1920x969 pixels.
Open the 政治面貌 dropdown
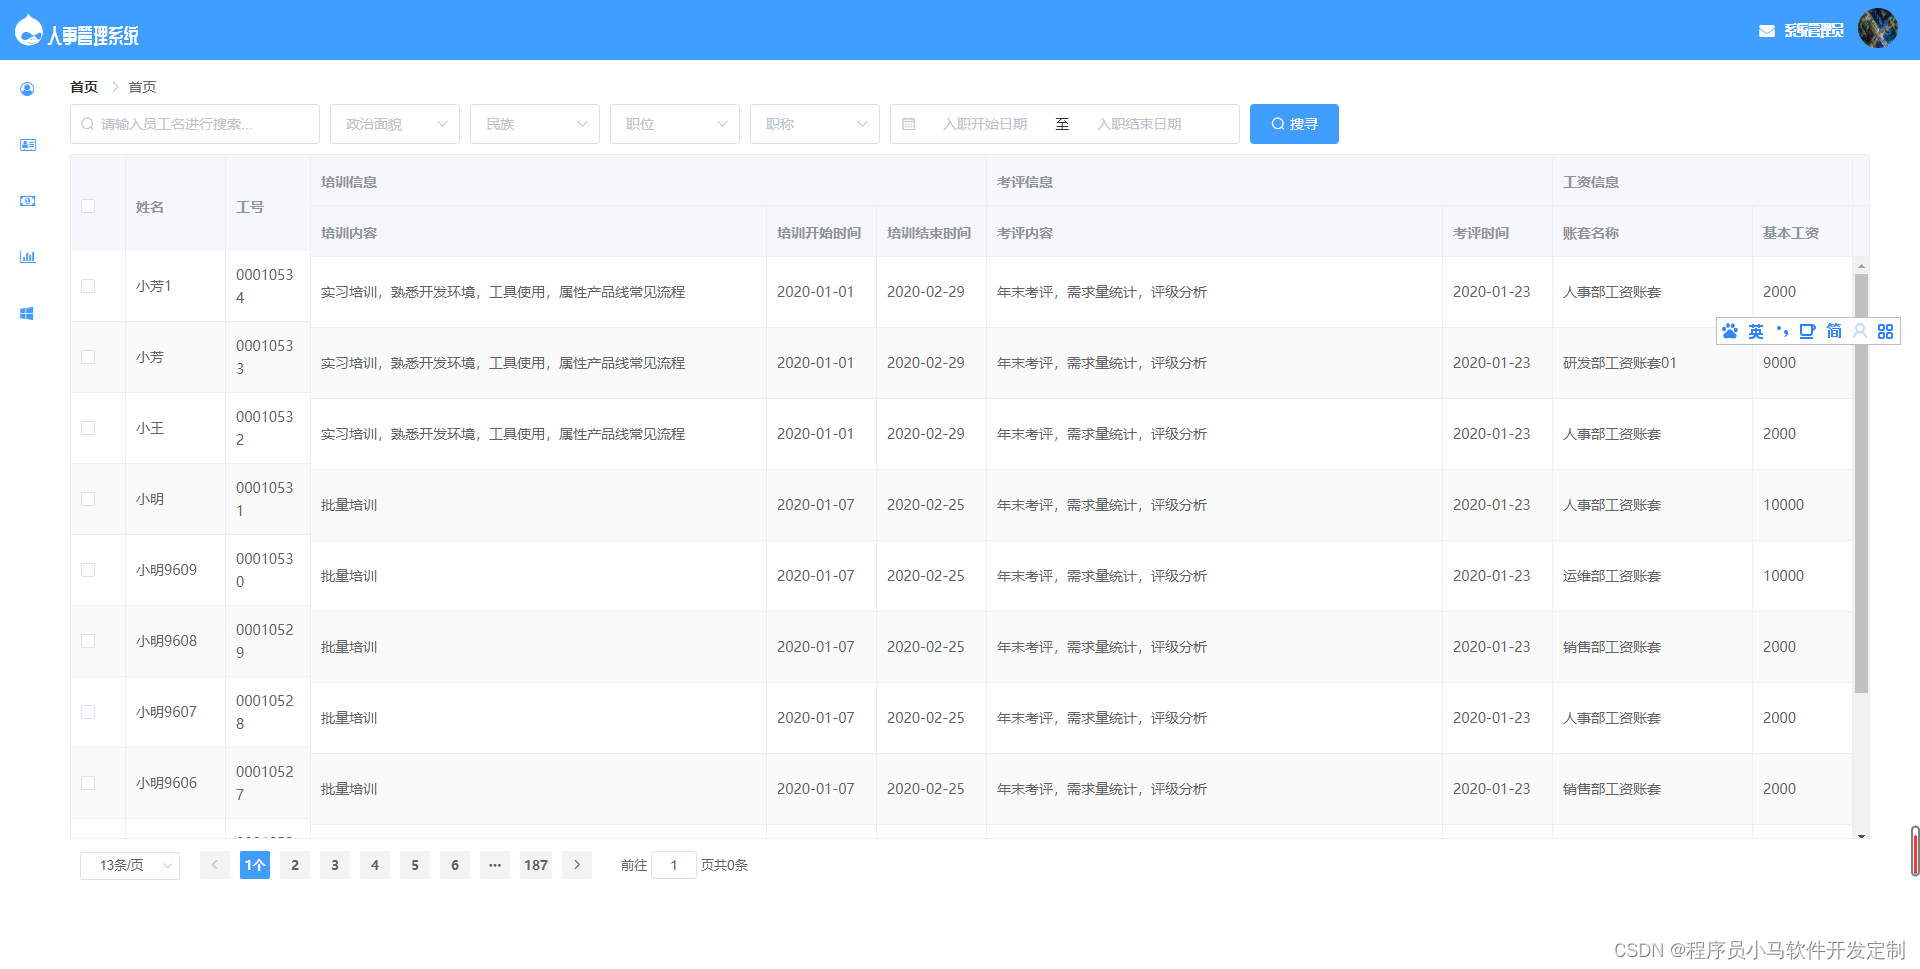pos(395,124)
